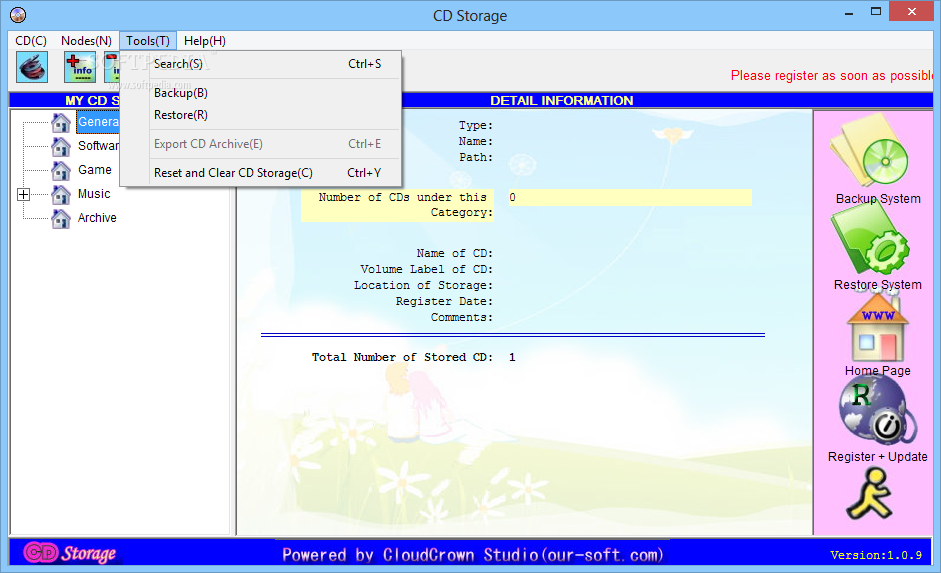Click the Volume Label of CD text
Image resolution: width=941 pixels, height=573 pixels.
(427, 269)
